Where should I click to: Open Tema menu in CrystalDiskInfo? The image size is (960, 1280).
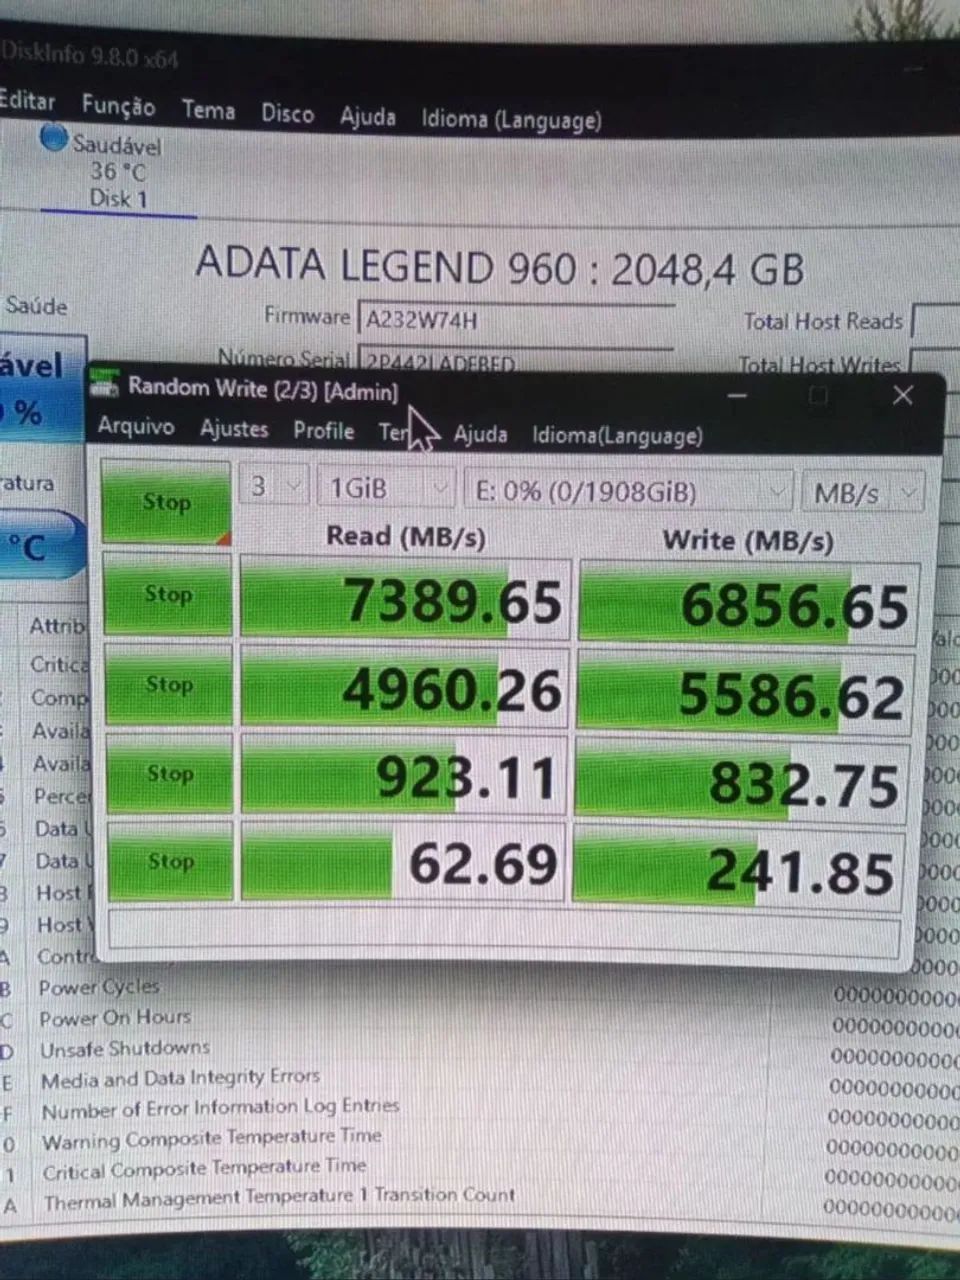click(208, 109)
